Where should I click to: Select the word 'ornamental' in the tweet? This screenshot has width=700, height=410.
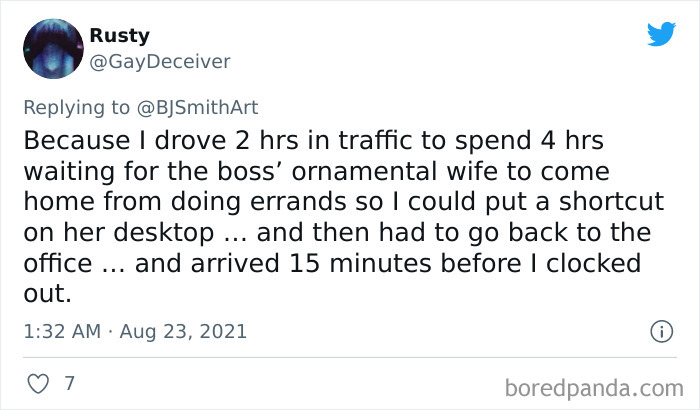[364, 172]
